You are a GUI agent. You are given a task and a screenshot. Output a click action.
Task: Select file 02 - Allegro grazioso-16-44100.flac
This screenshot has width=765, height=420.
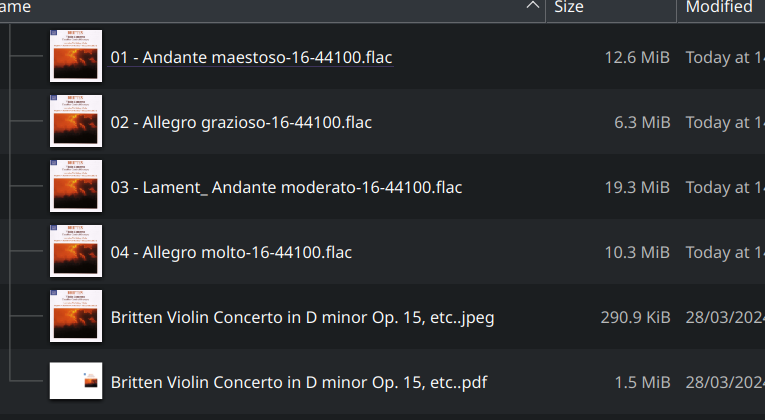241,122
